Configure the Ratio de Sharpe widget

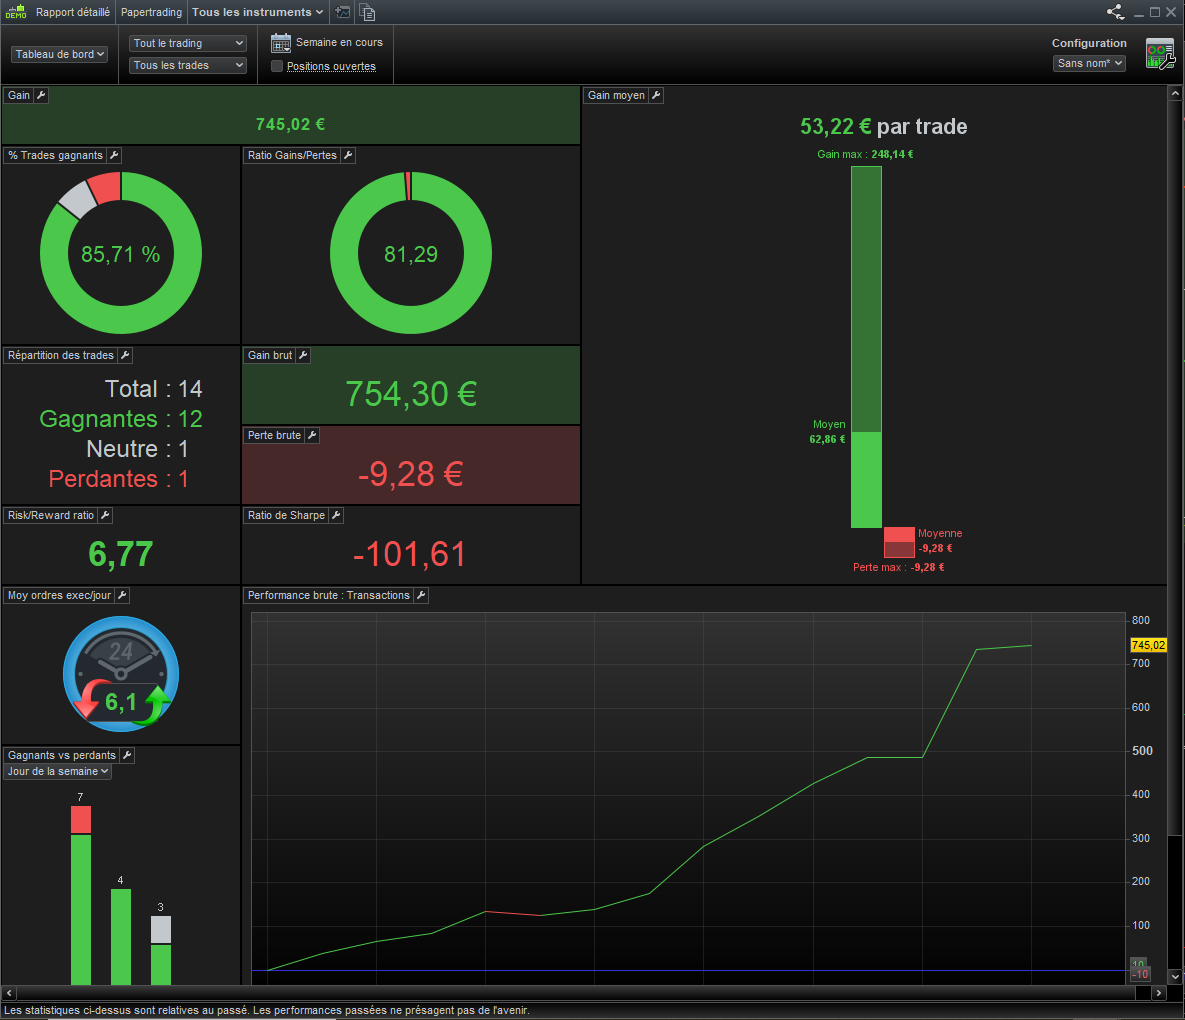336,515
